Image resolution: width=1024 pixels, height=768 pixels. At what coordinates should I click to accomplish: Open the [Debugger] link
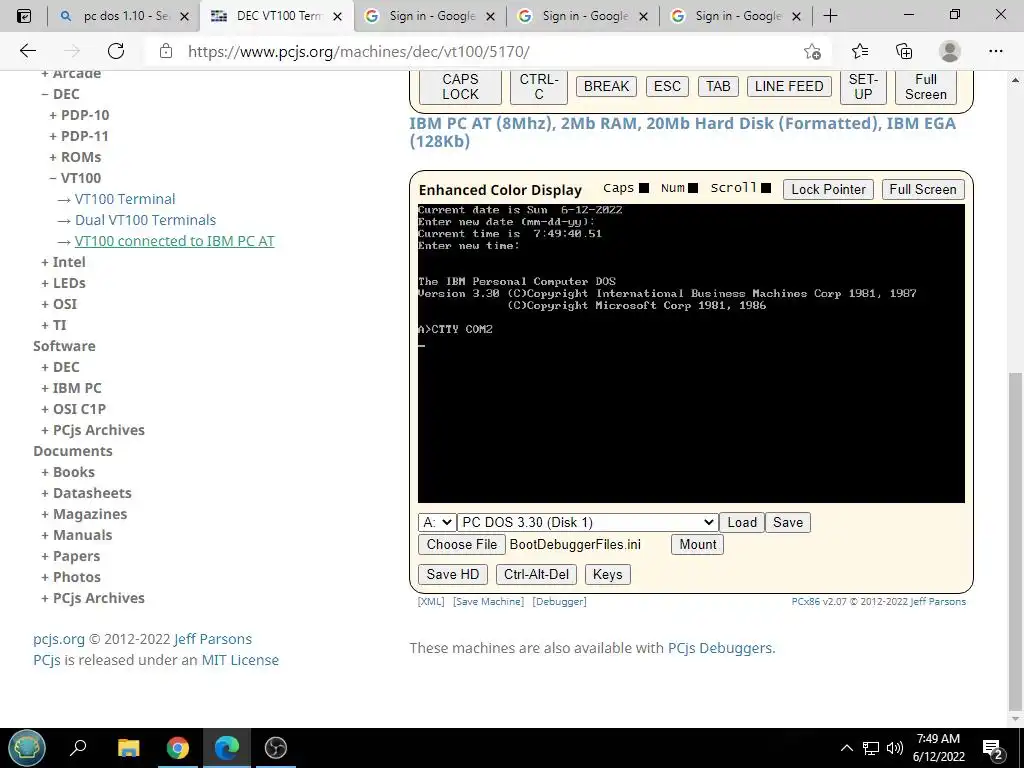click(x=560, y=601)
